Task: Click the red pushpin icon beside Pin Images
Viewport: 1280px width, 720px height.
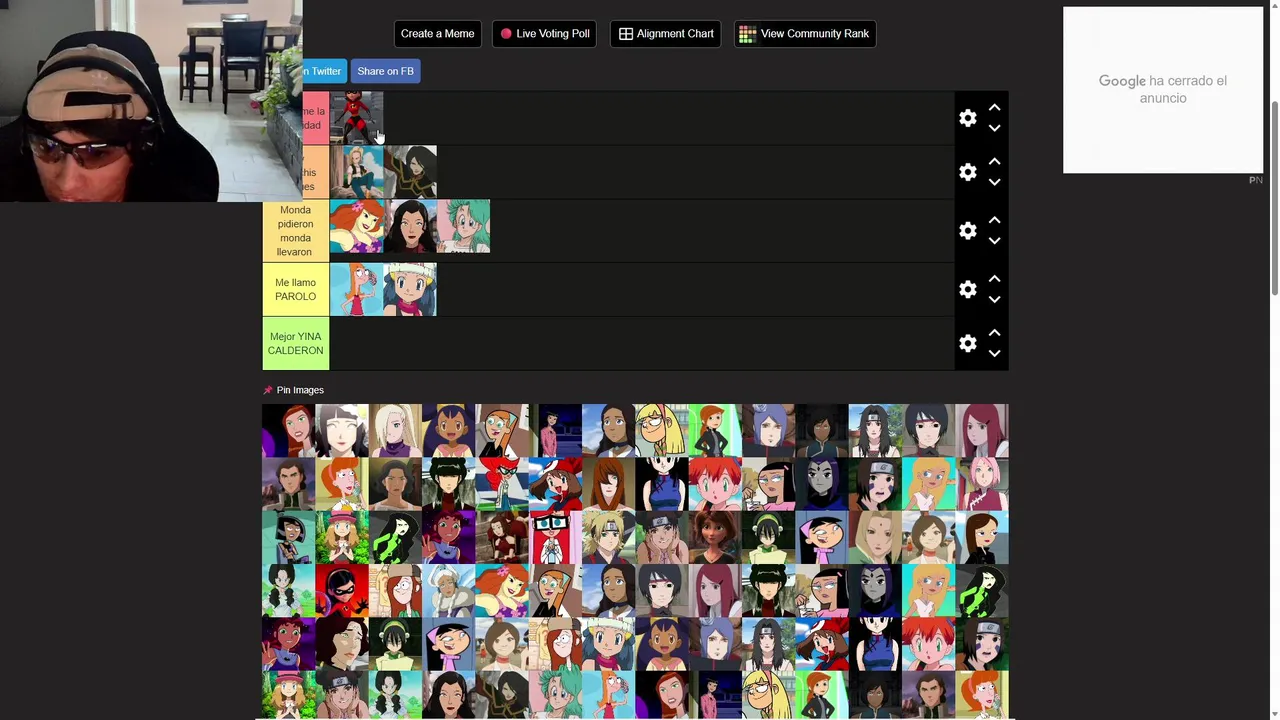Action: [x=268, y=390]
